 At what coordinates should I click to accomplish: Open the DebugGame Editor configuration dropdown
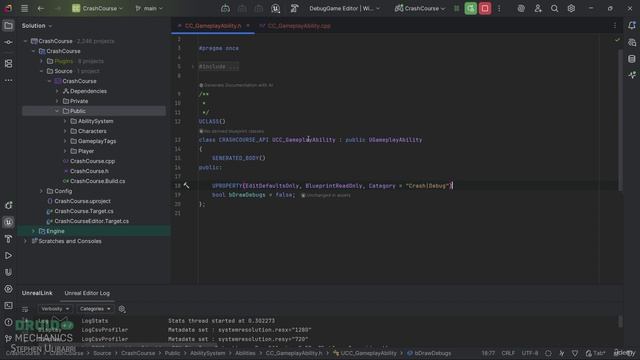coord(344,8)
